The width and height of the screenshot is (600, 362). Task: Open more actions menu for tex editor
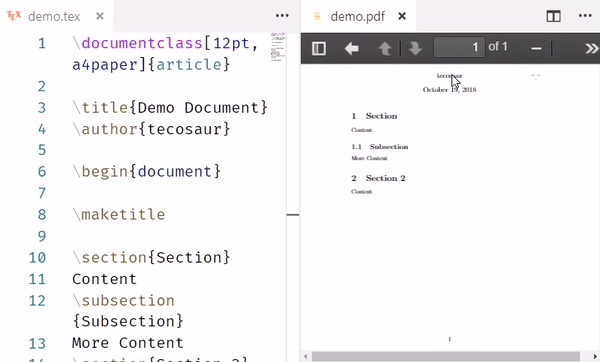pyautogui.click(x=282, y=16)
